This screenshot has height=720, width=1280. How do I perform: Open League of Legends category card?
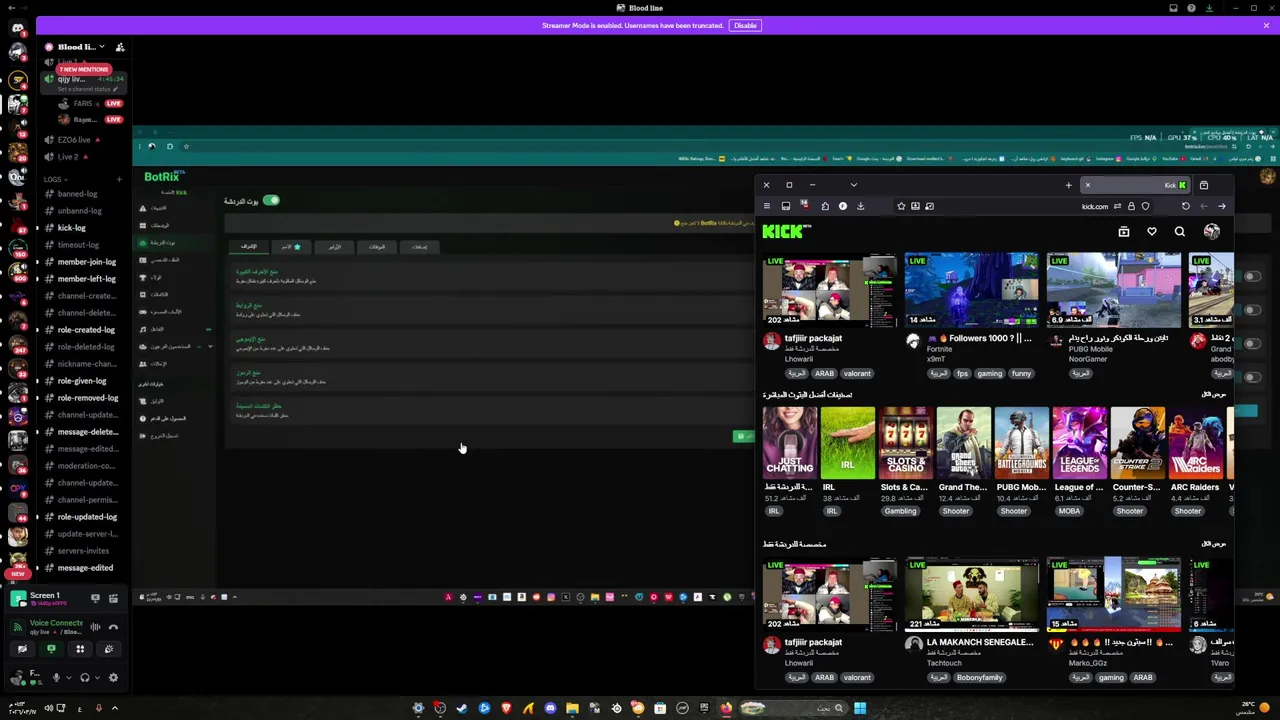[1080, 441]
